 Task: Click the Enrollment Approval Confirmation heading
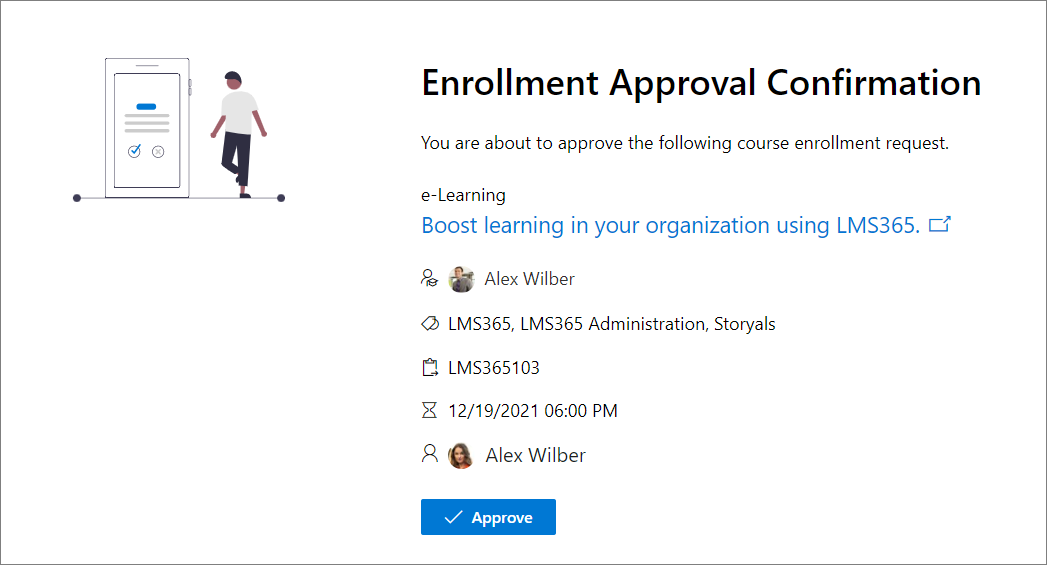(x=701, y=83)
